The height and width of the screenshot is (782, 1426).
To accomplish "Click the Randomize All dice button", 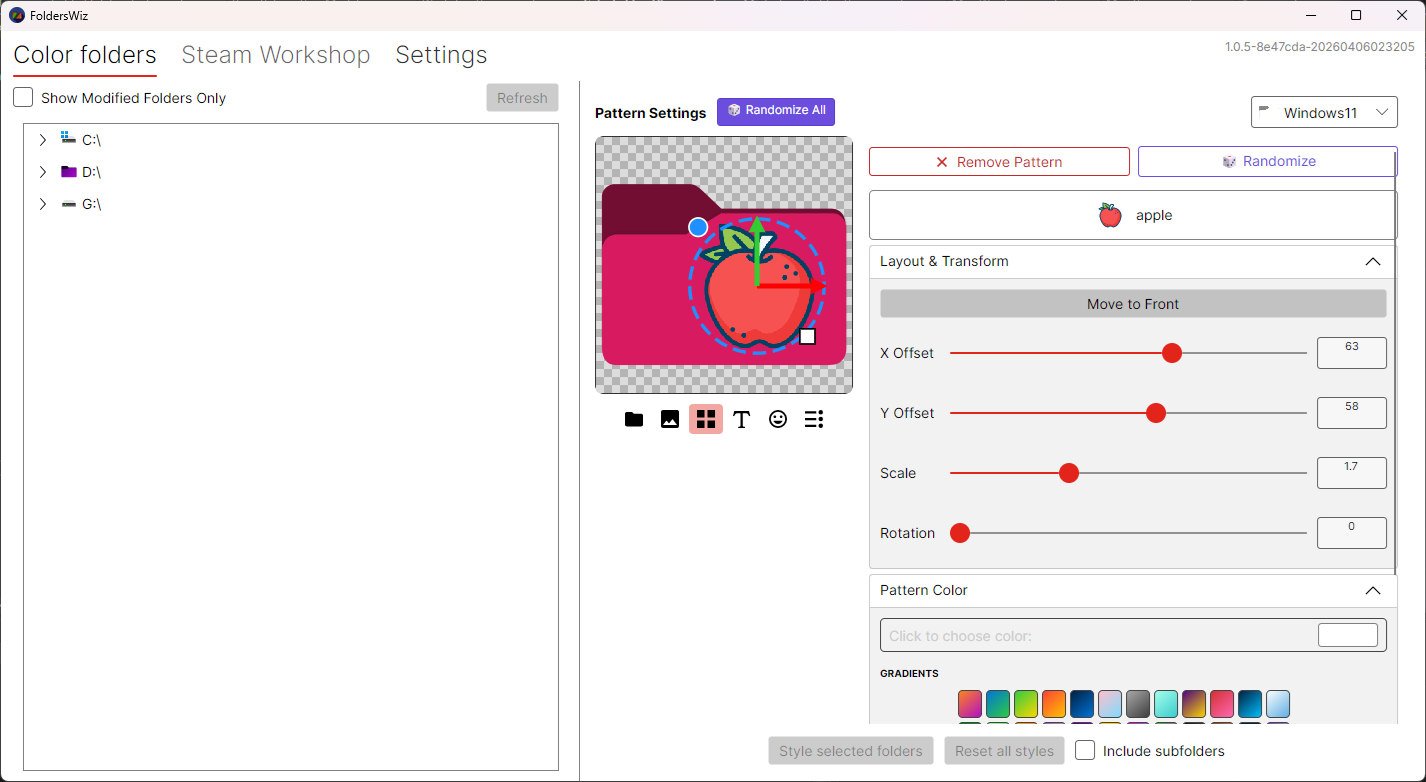I will pos(775,111).
